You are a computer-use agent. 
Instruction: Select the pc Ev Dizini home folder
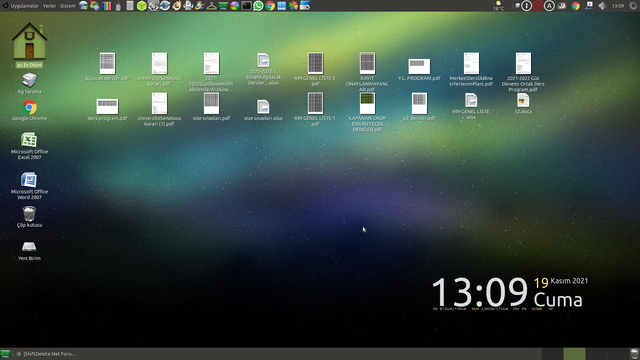pyautogui.click(x=29, y=45)
